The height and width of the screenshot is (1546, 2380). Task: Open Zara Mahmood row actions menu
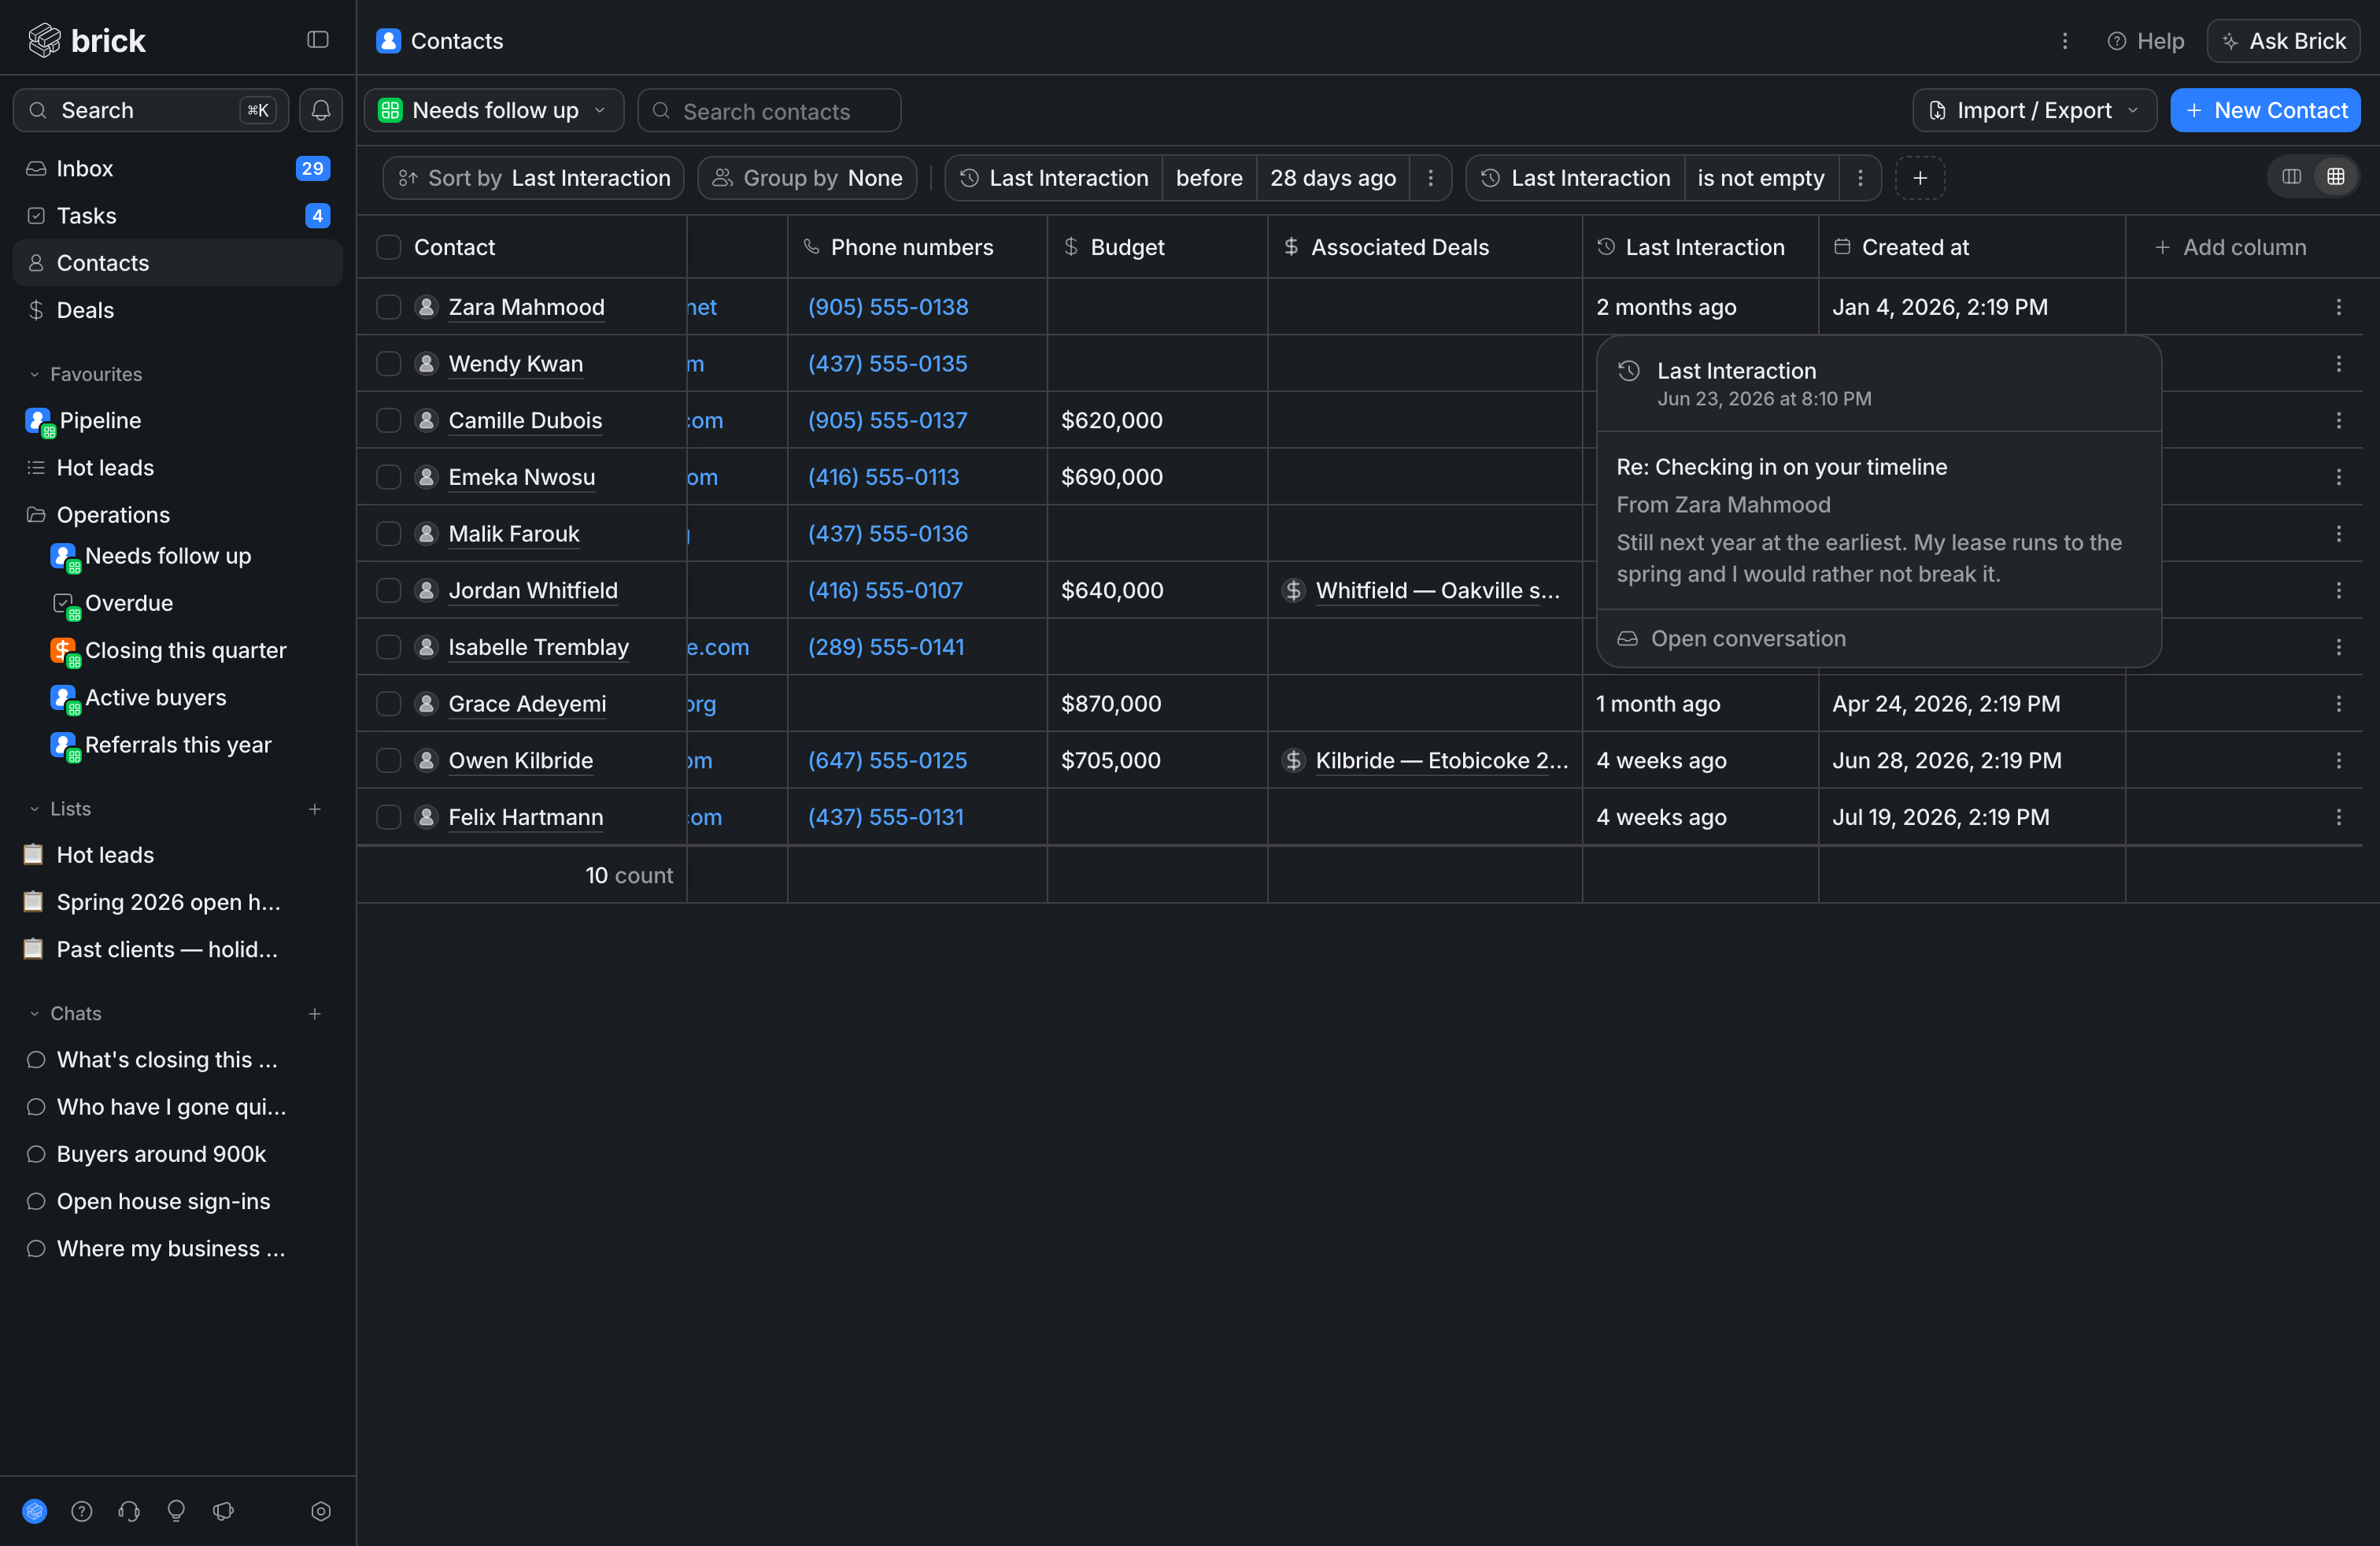pyautogui.click(x=2339, y=307)
